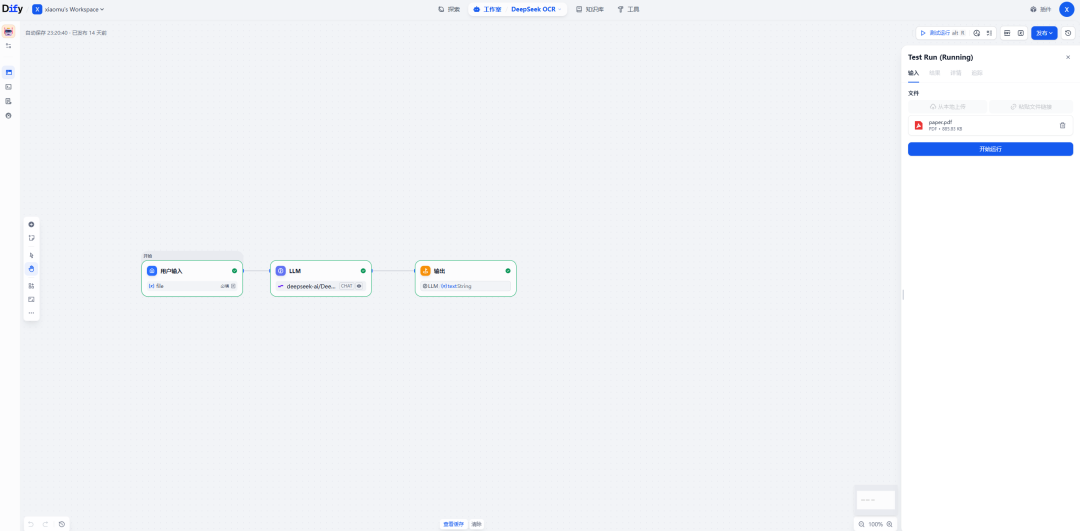The height and width of the screenshot is (531, 1080).
Task: Switch to the 输入 tab in Test Run
Action: pos(913,73)
